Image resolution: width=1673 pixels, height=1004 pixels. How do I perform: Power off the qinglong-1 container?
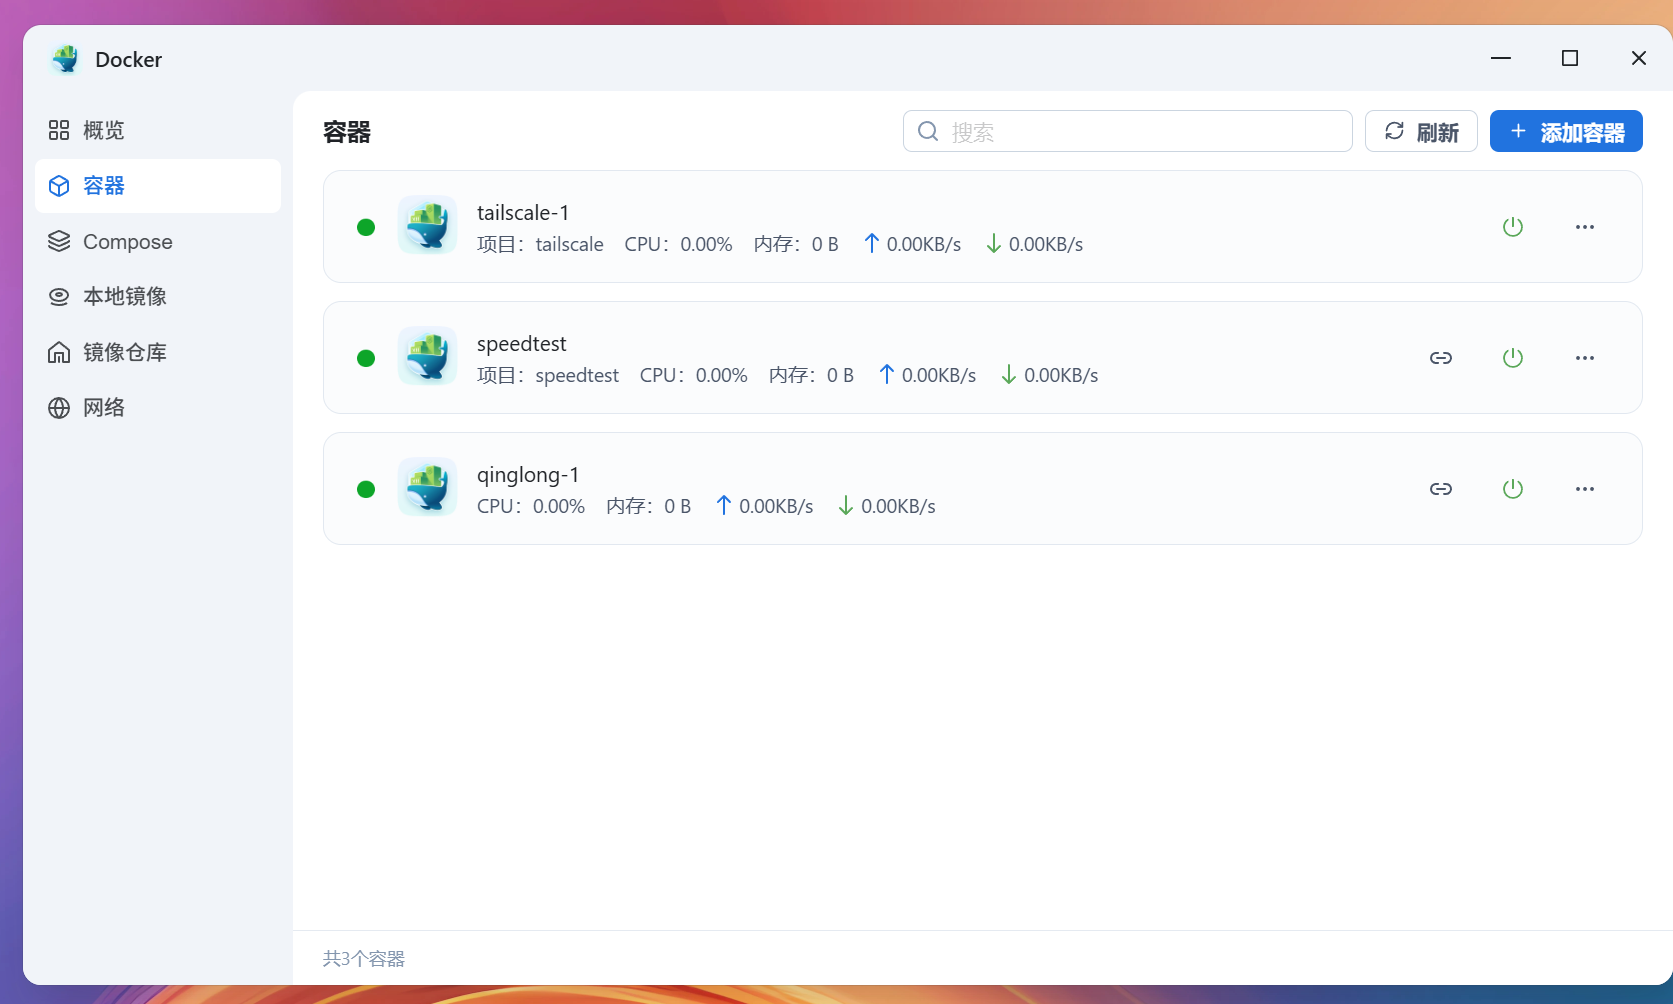[x=1513, y=489]
